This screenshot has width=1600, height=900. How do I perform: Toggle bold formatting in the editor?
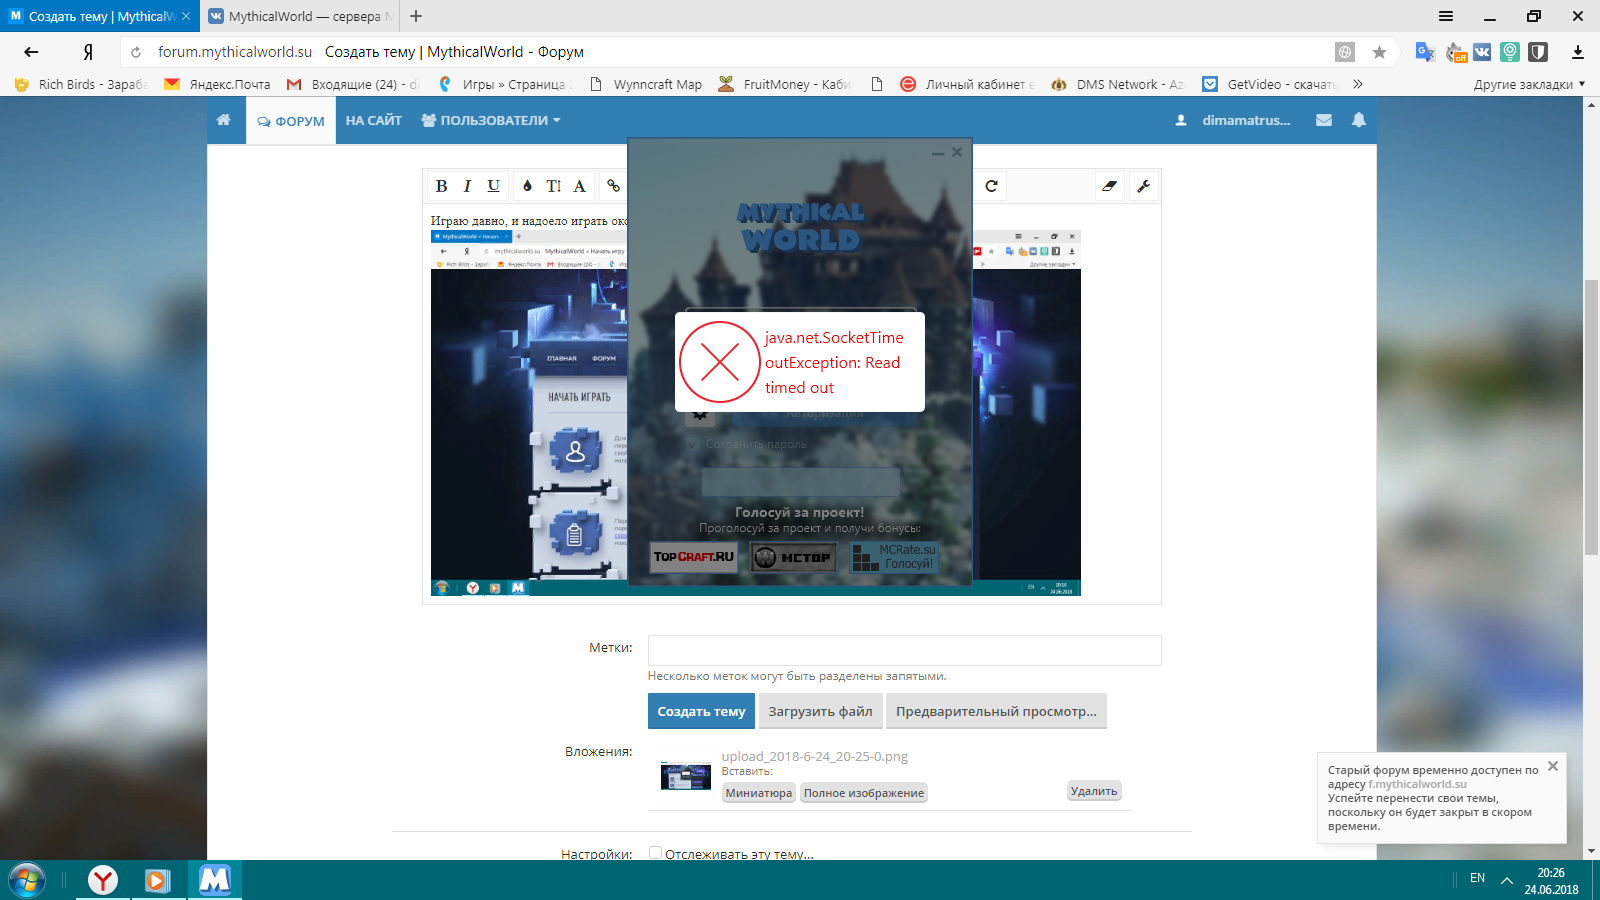coord(441,186)
